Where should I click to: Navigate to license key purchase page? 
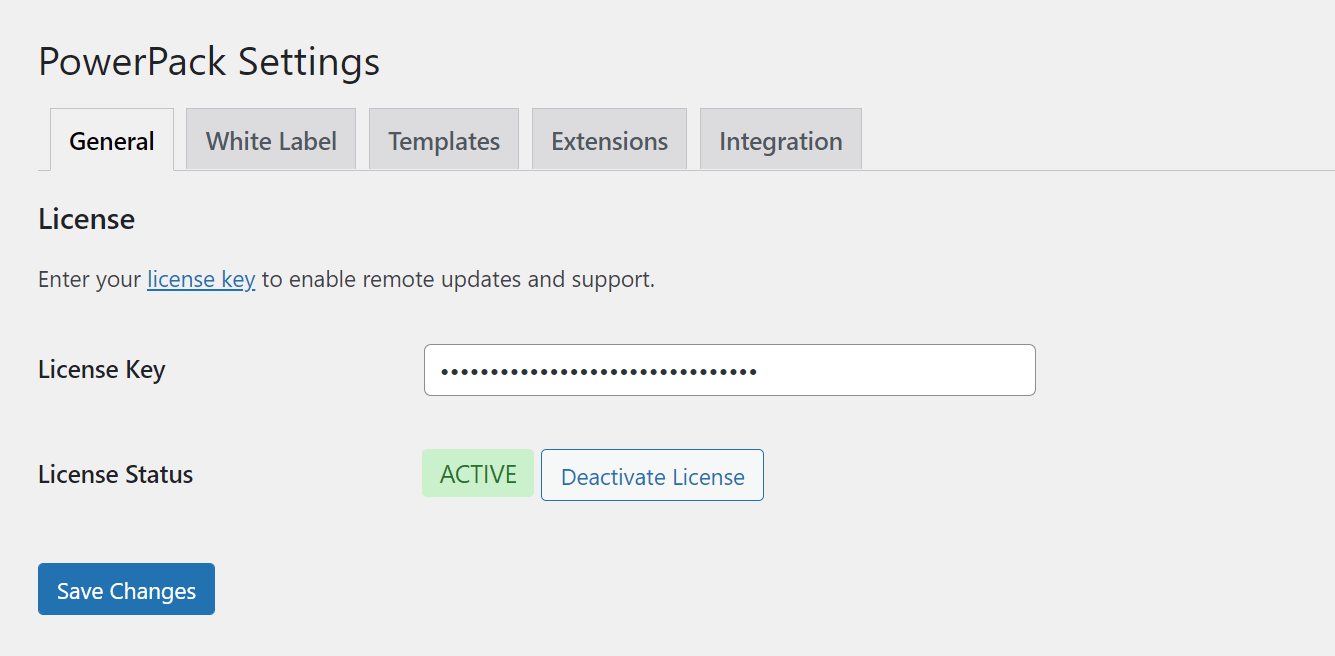click(x=200, y=279)
